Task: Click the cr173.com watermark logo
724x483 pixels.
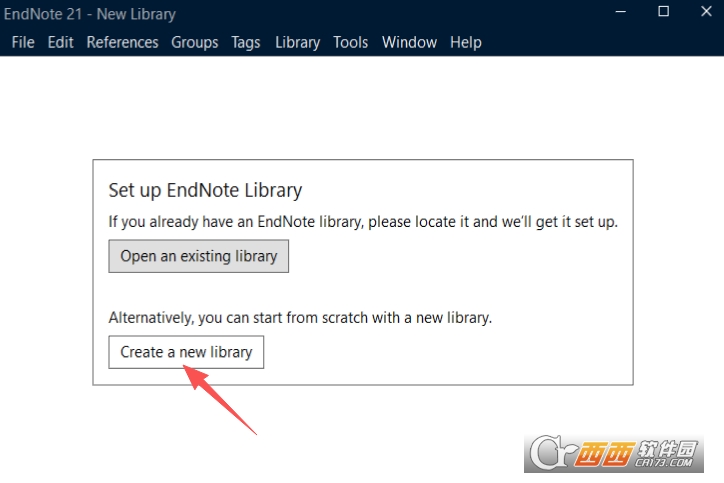Action: coord(614,453)
